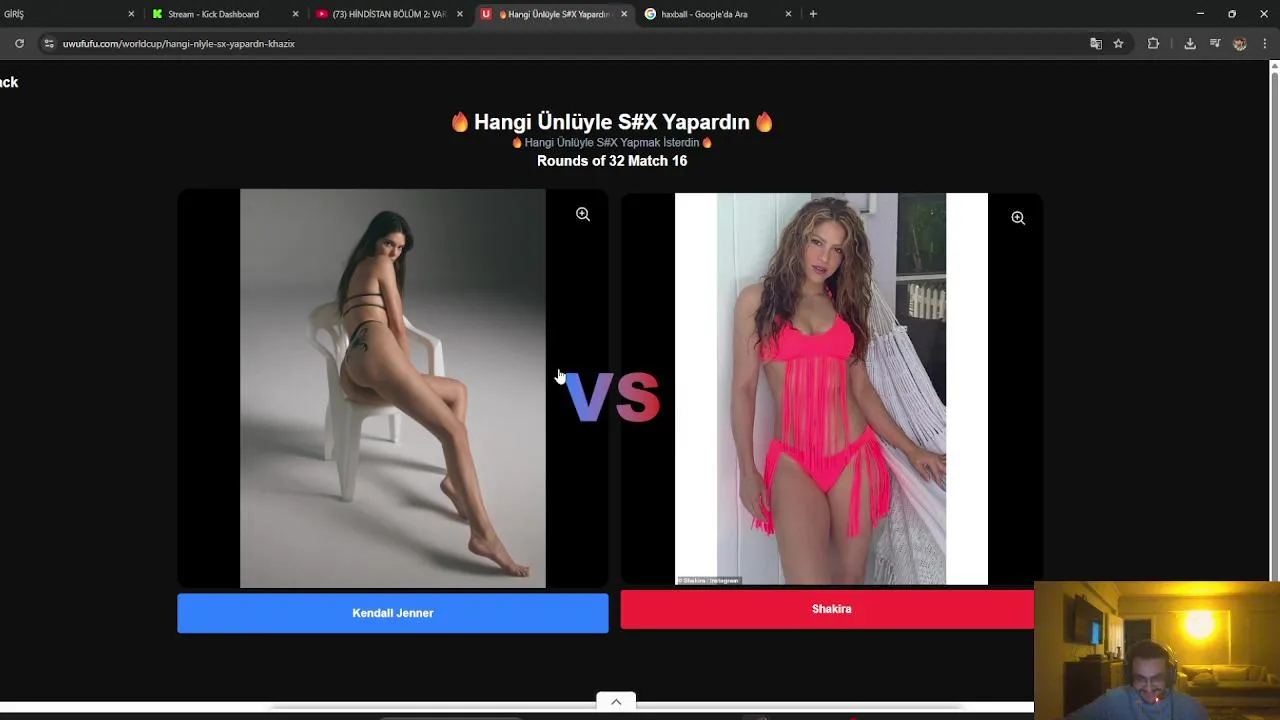1280x720 pixels.
Task: Open the media control toolbar icon
Action: point(1215,44)
